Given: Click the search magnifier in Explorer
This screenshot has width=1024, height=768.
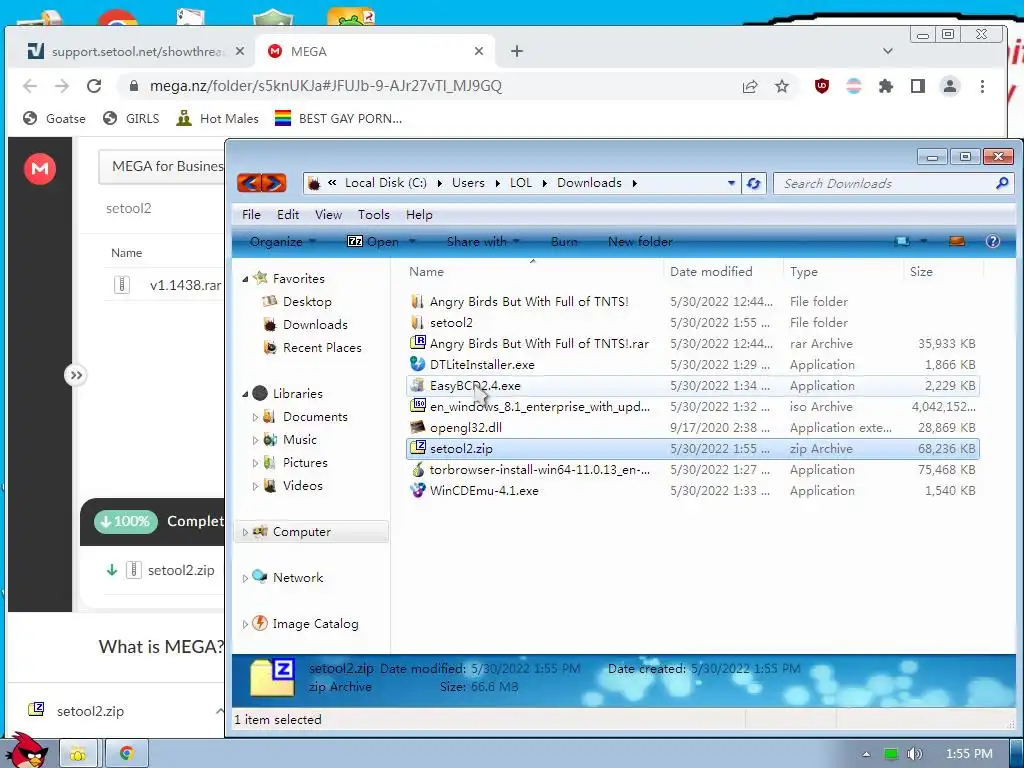Looking at the screenshot, I should click(1002, 184).
